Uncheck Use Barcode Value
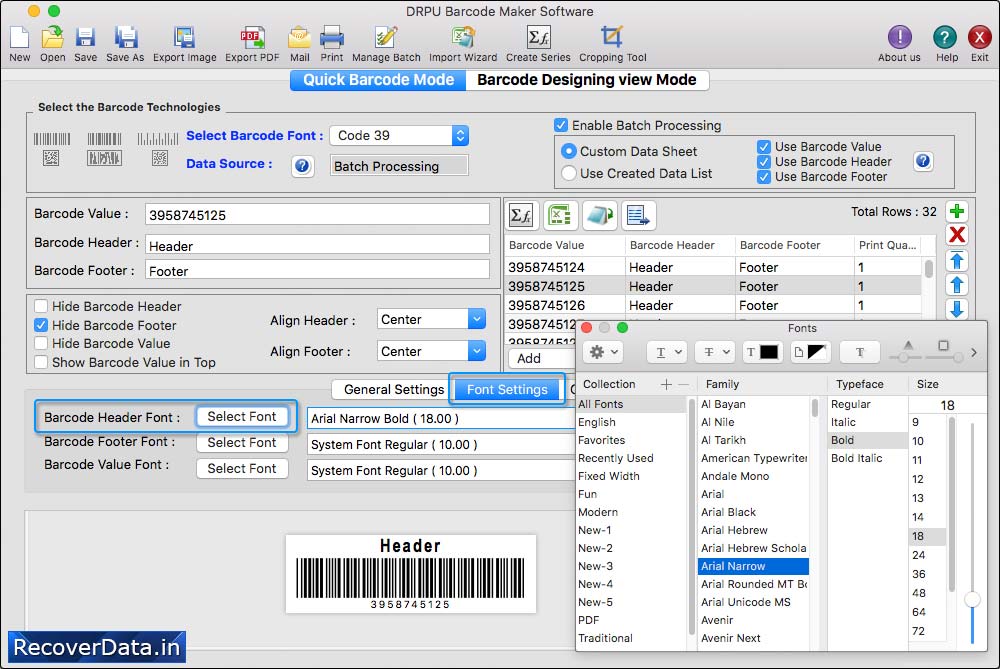Screen dimensions: 1000x669 (764, 147)
